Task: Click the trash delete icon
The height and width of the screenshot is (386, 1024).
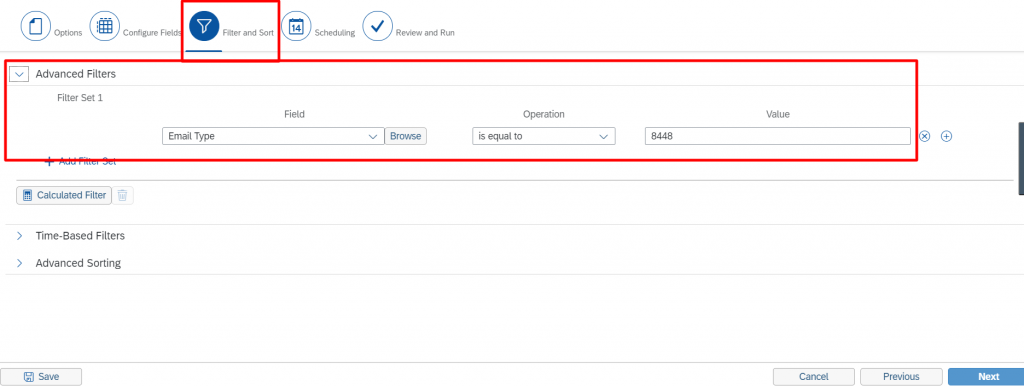Action: pos(122,195)
